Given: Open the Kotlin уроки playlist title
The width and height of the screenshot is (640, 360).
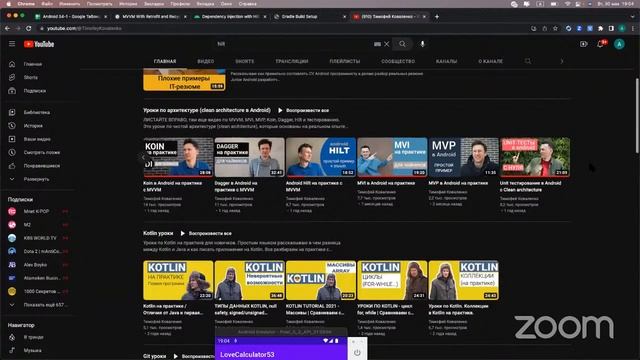Looking at the screenshot, I should point(158,233).
